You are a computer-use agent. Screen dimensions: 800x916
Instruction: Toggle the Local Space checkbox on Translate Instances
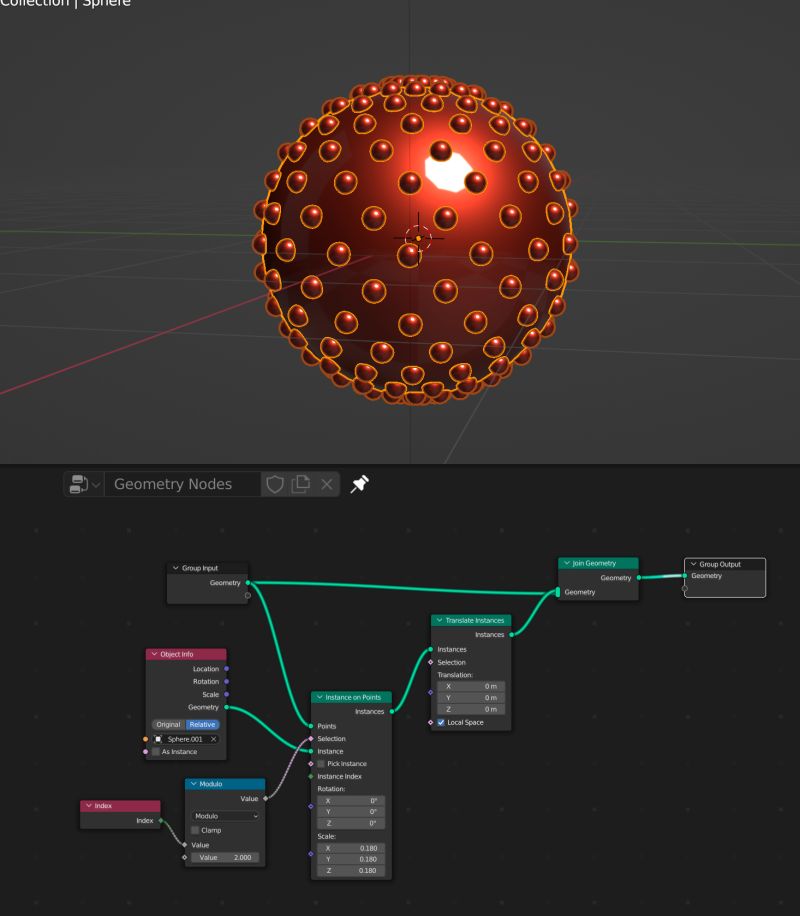(439, 722)
